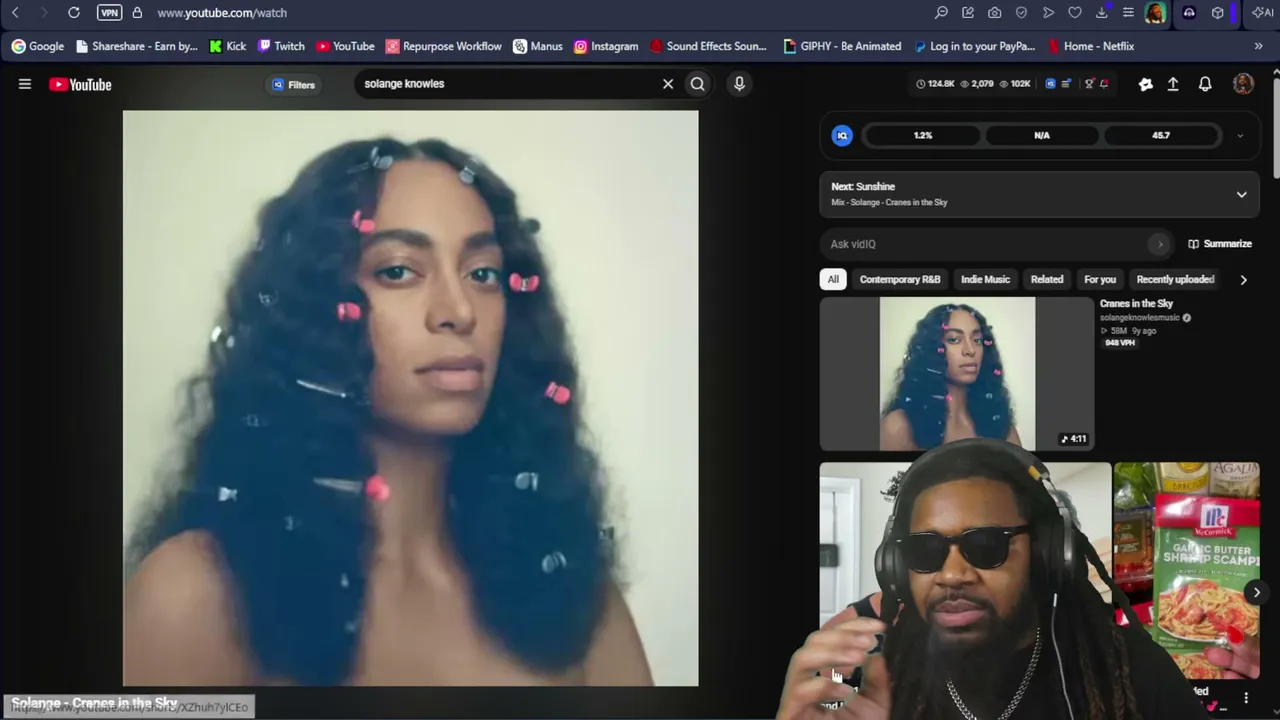Select the Related chip
This screenshot has width=1280, height=720.
[1047, 279]
